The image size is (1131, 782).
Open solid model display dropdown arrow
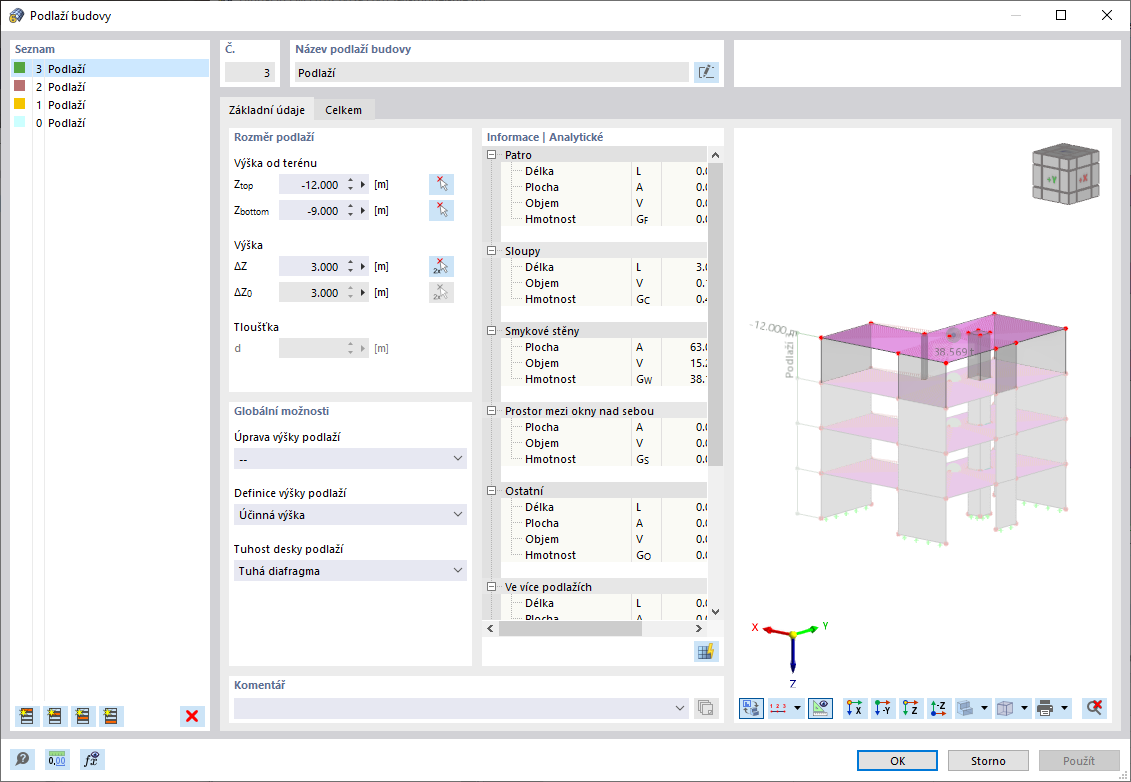pos(985,708)
